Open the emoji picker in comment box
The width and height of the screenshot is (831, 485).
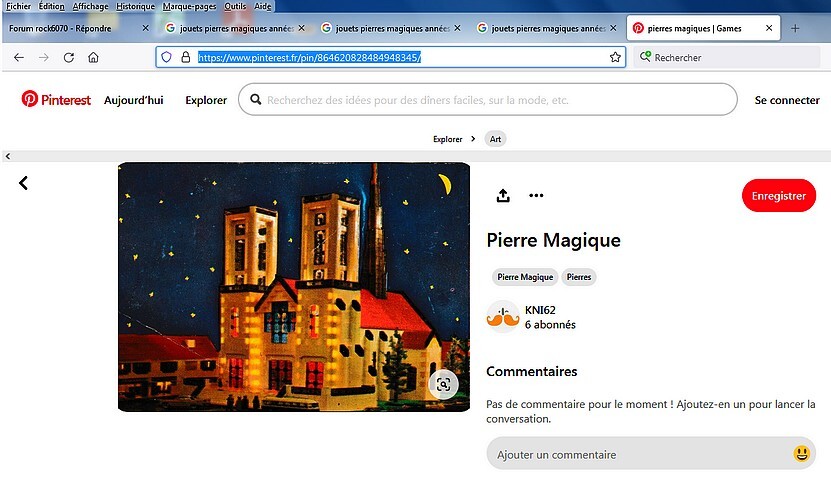[x=801, y=454]
